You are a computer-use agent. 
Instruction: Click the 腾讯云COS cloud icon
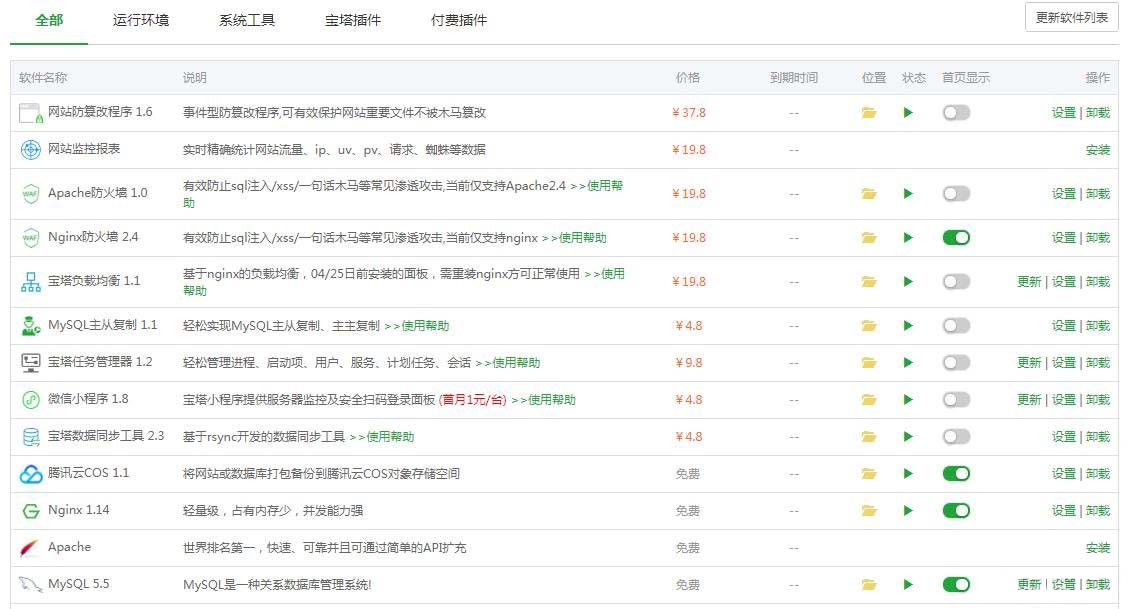30,474
